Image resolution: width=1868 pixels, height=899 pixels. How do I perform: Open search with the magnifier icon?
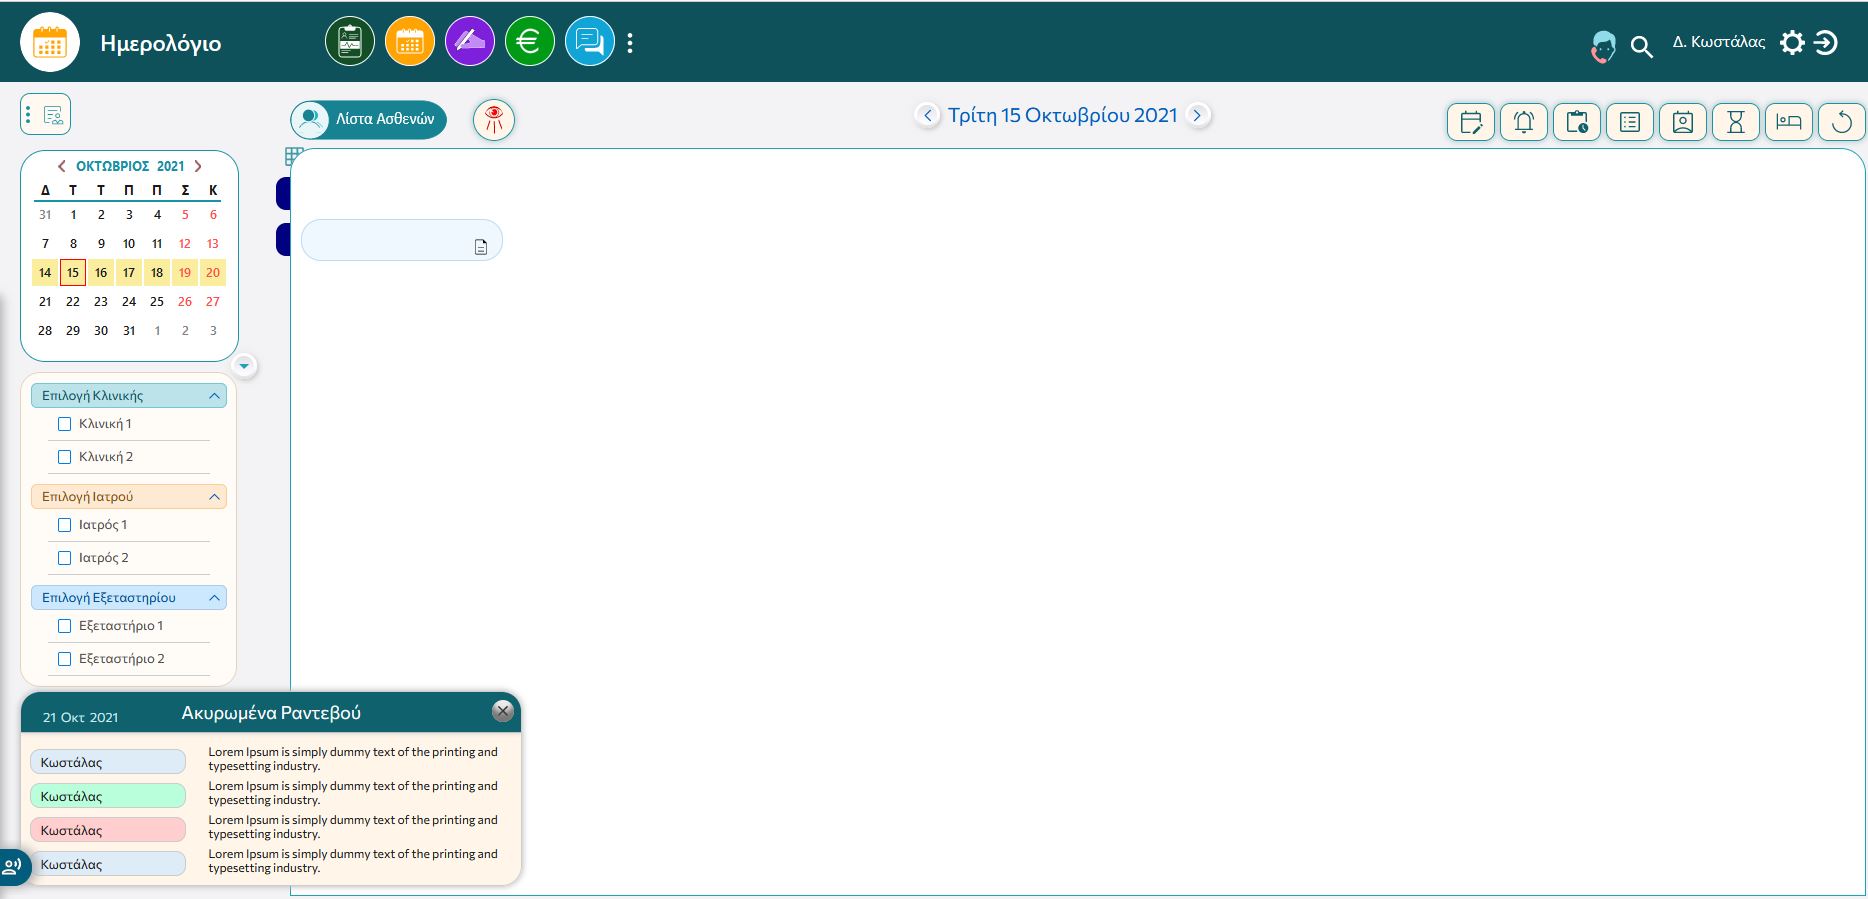click(x=1641, y=47)
